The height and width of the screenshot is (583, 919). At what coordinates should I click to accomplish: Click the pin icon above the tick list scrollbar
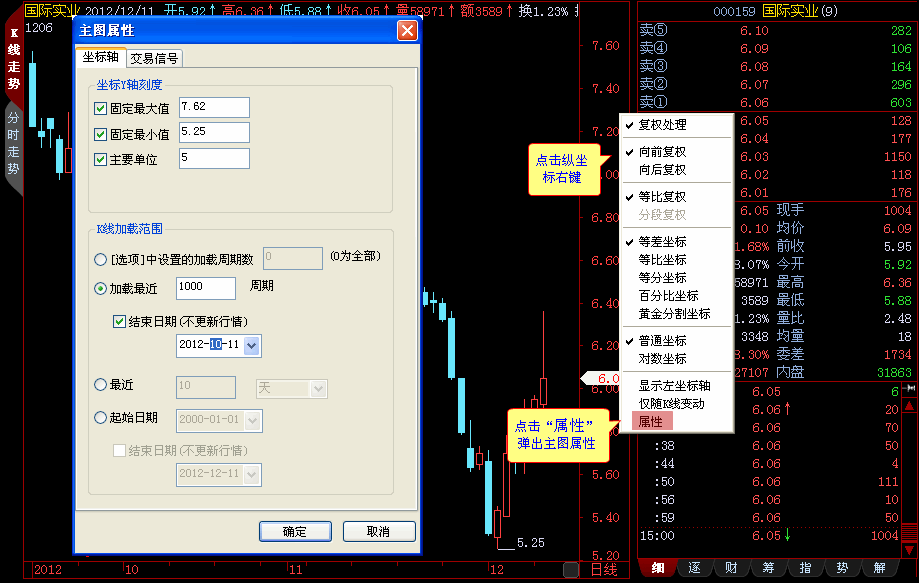point(909,388)
